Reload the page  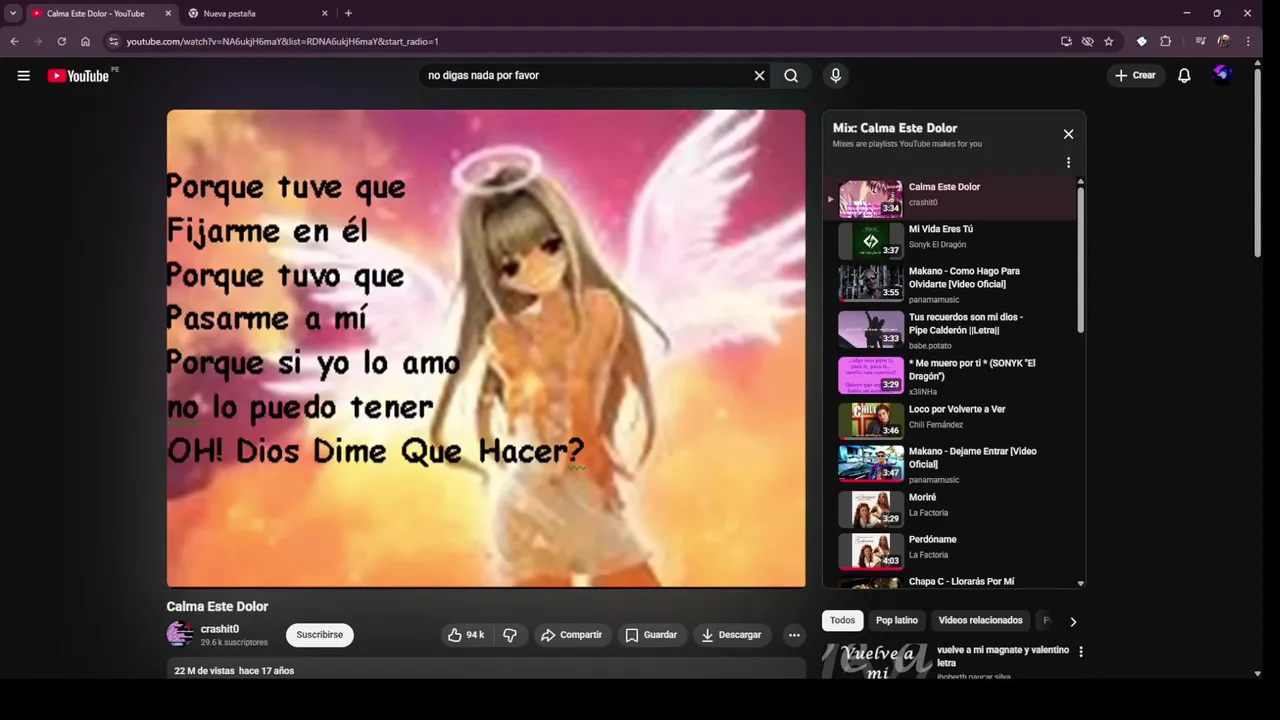(x=62, y=41)
